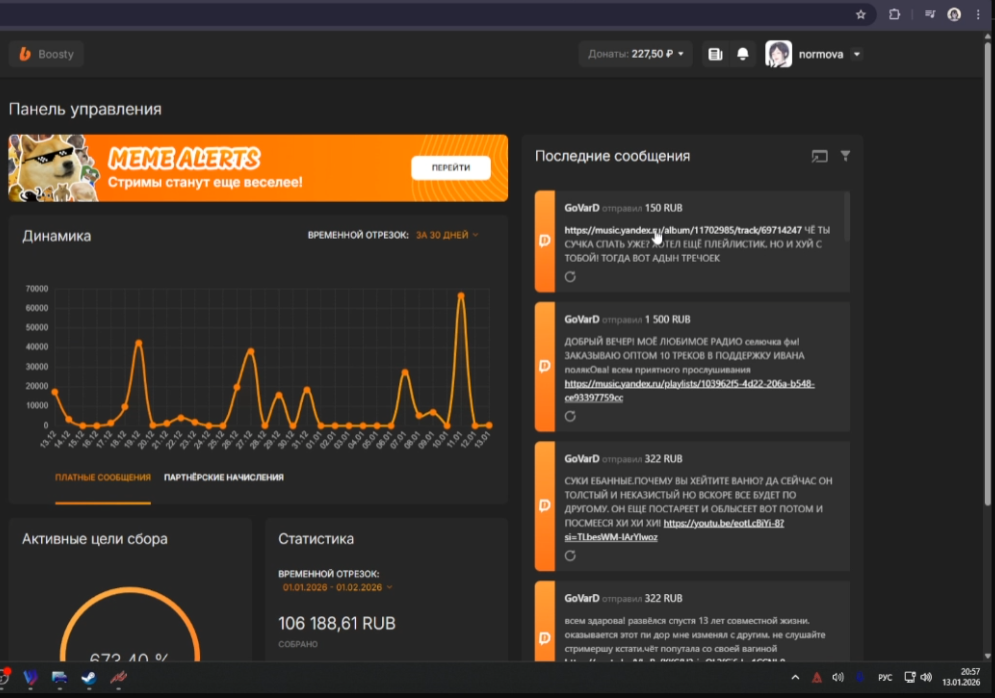
Task: Click the donation icon on 150 RUB message
Action: pyautogui.click(x=544, y=240)
